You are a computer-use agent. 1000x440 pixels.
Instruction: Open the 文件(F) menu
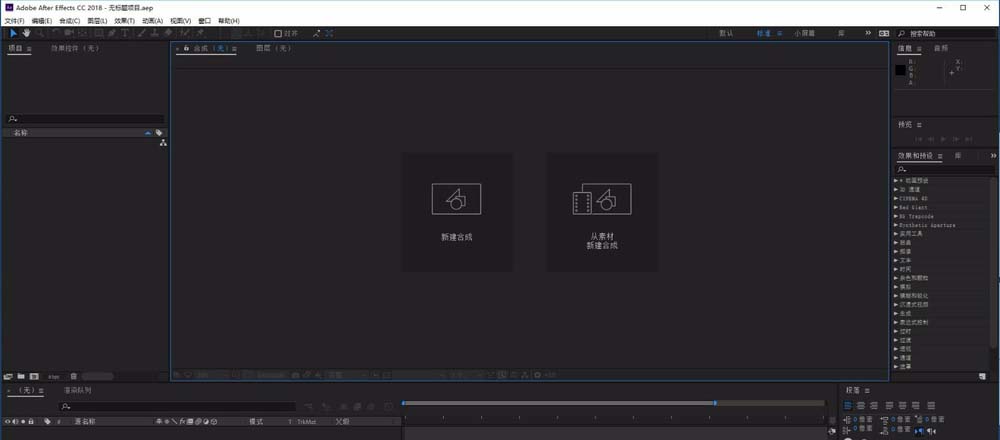pos(14,21)
